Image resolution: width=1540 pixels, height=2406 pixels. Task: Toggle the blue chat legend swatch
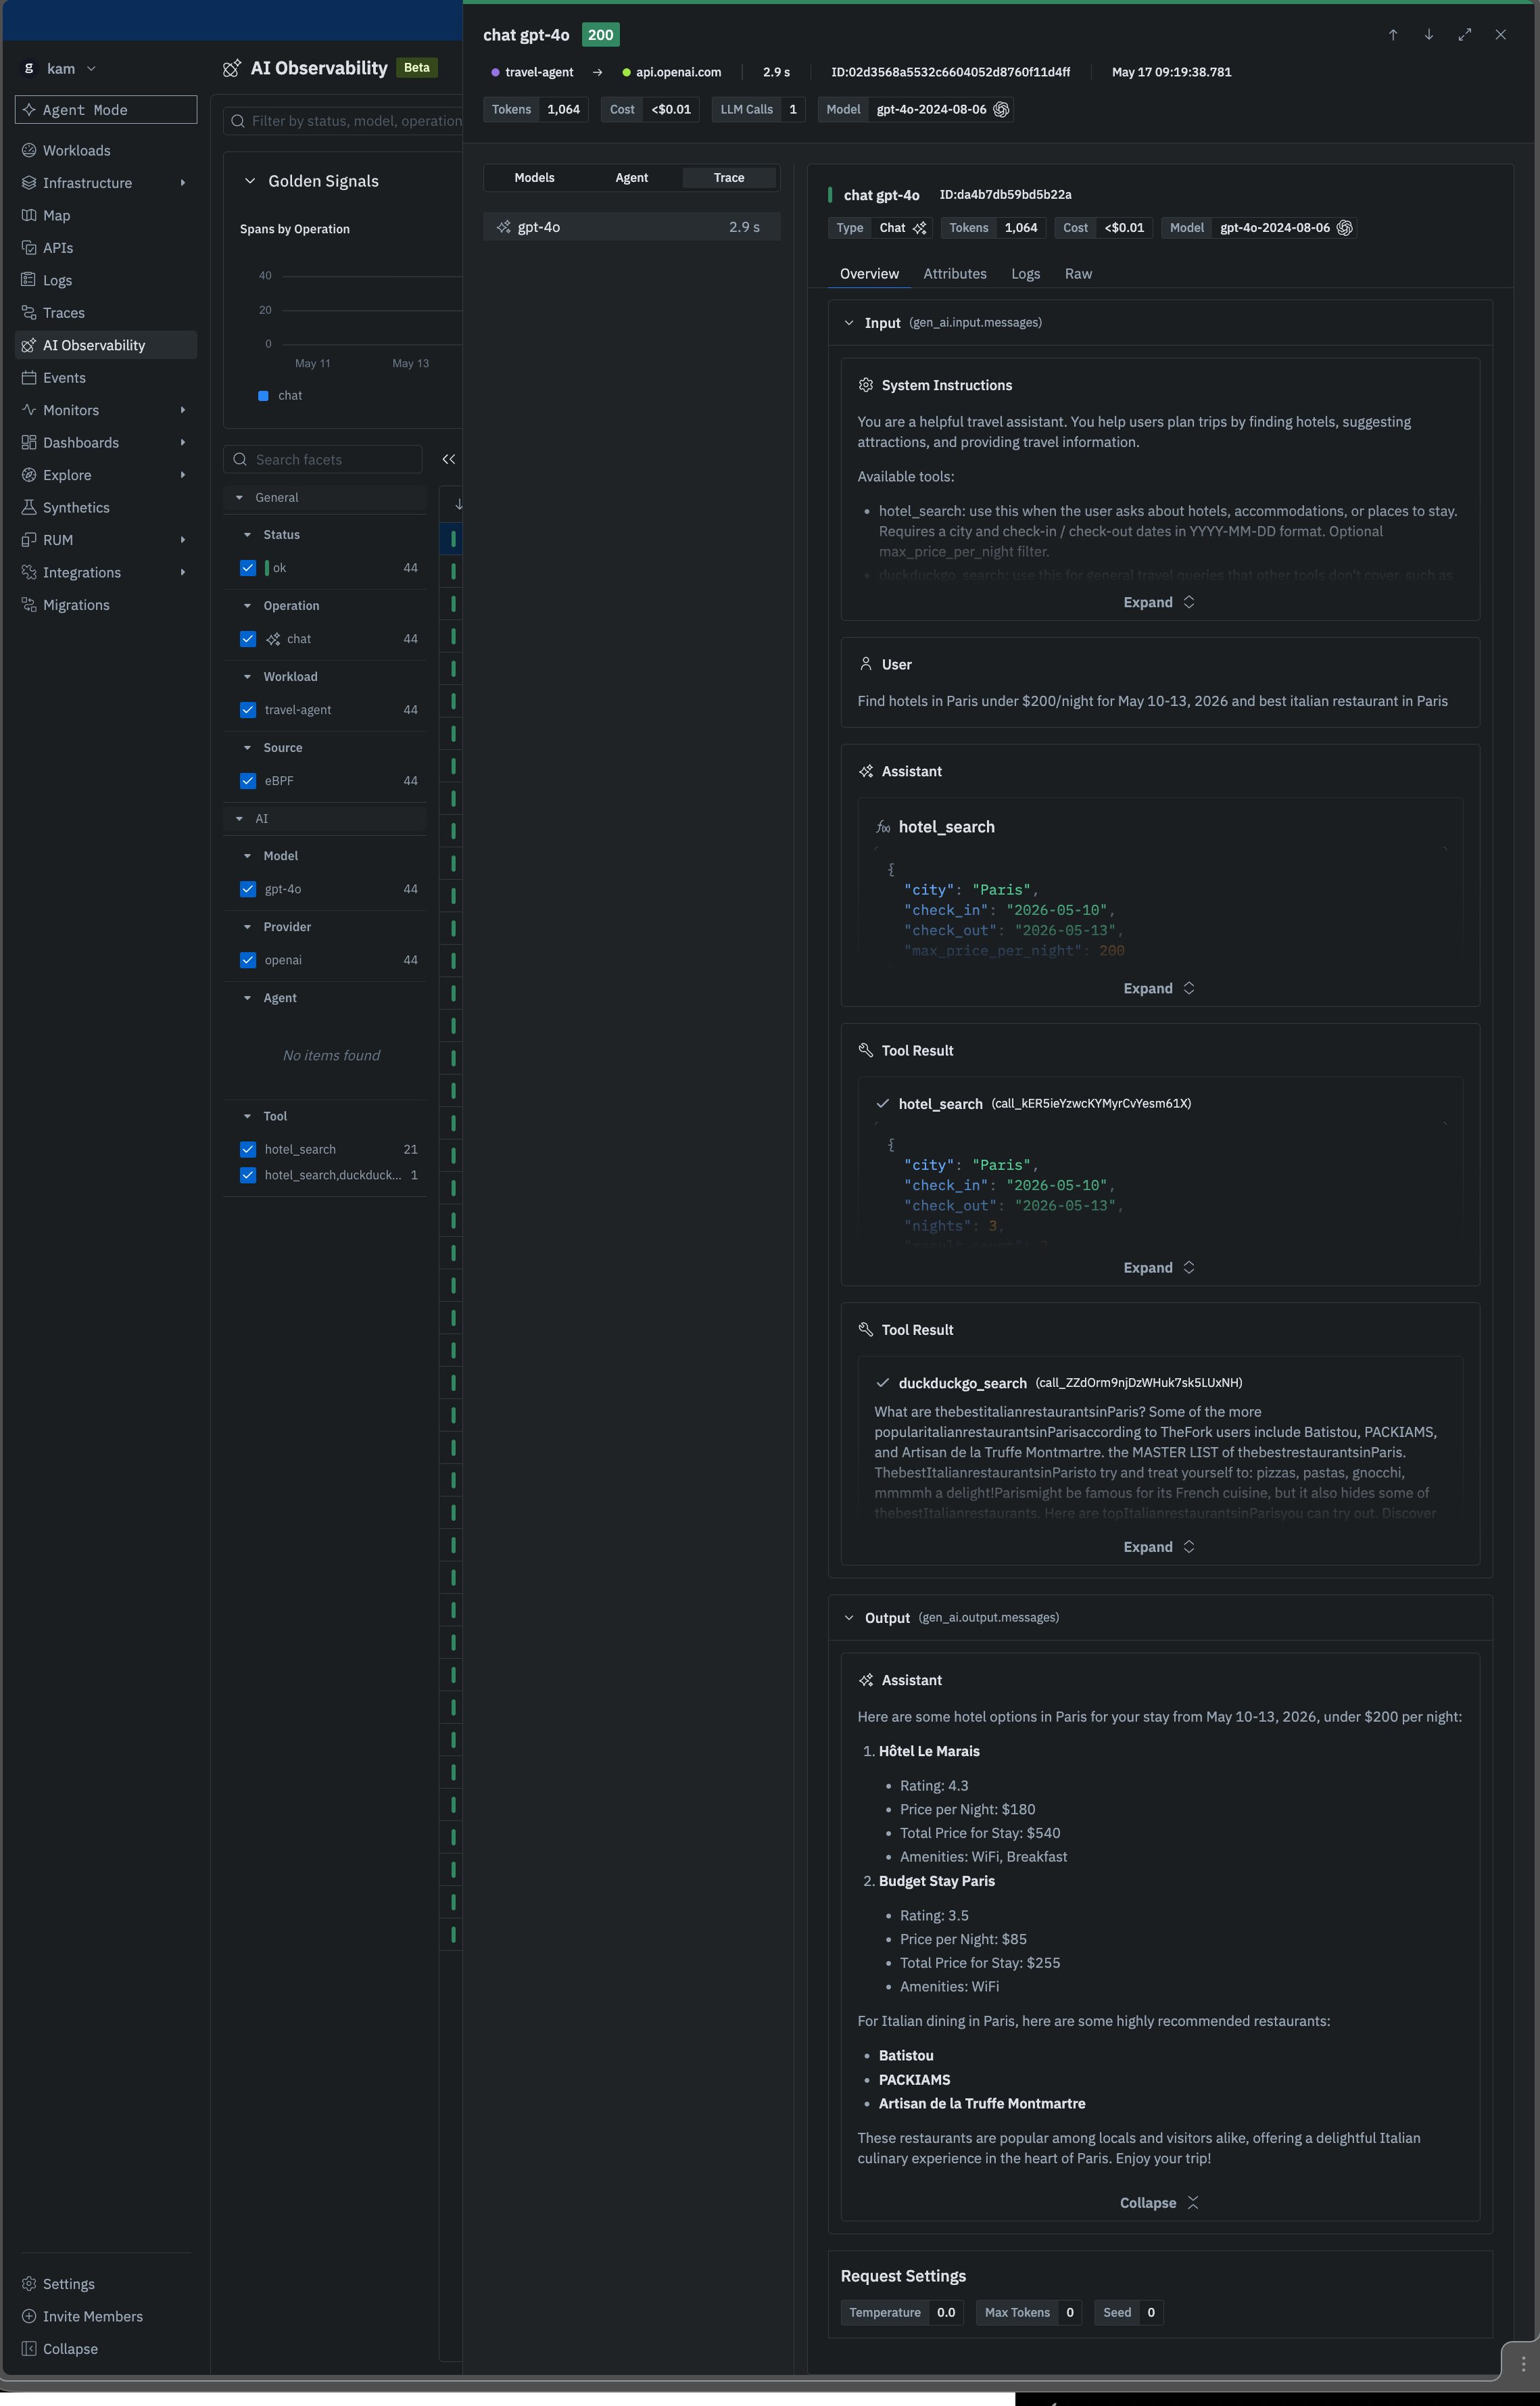(x=263, y=396)
